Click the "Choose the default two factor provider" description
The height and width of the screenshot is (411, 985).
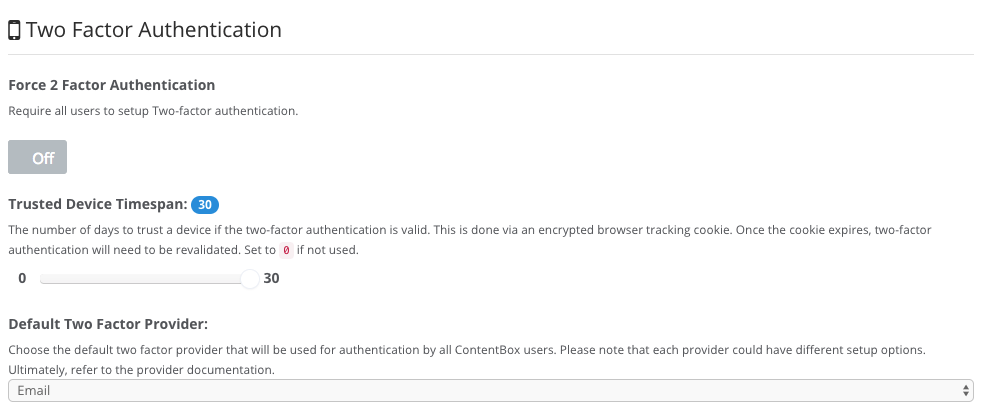pos(468,350)
